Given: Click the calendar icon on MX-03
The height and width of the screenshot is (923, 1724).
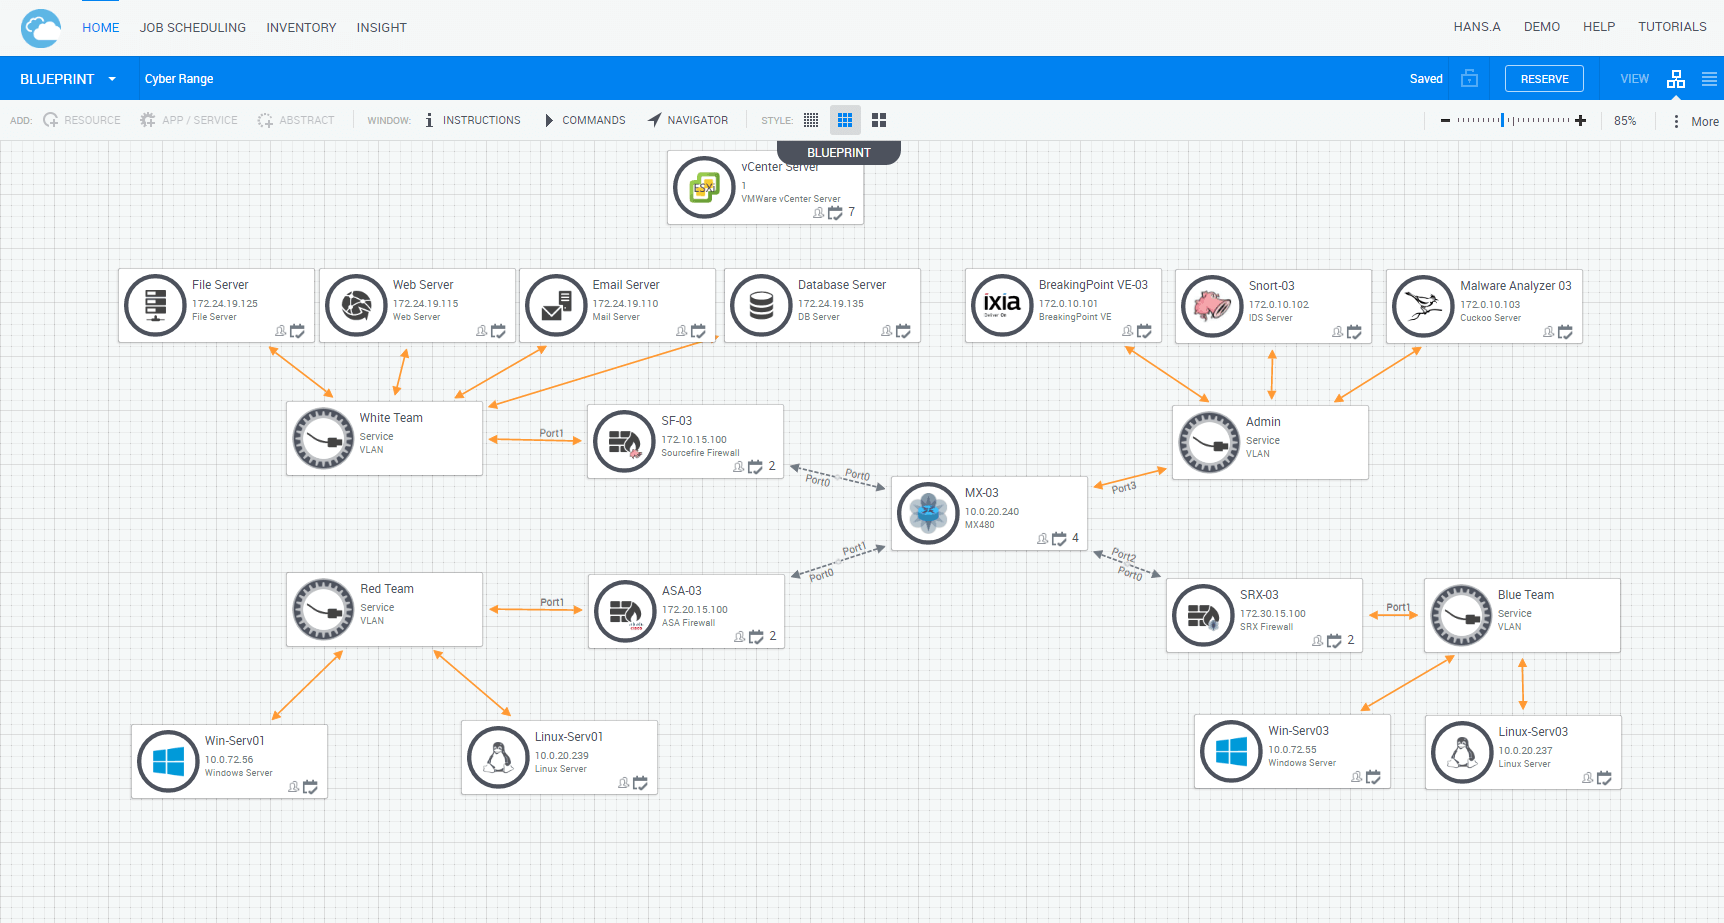Looking at the screenshot, I should (1059, 539).
